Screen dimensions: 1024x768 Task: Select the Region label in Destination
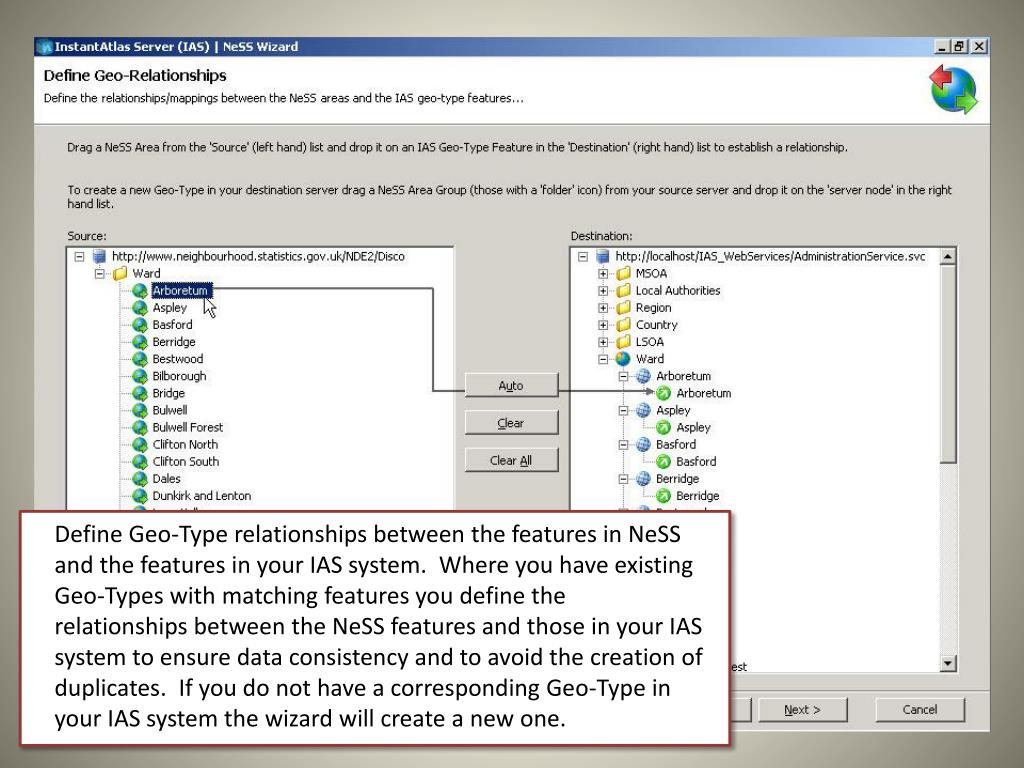click(653, 308)
